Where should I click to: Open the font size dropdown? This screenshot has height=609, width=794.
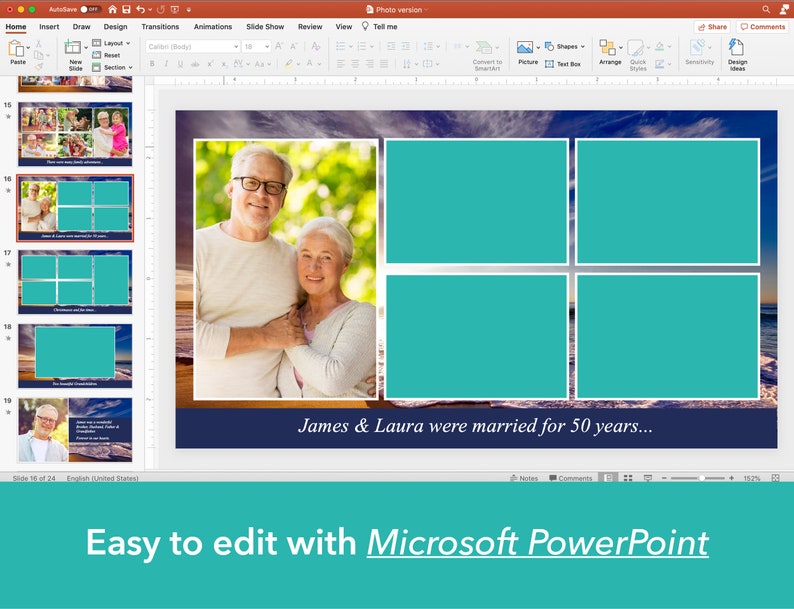point(267,47)
